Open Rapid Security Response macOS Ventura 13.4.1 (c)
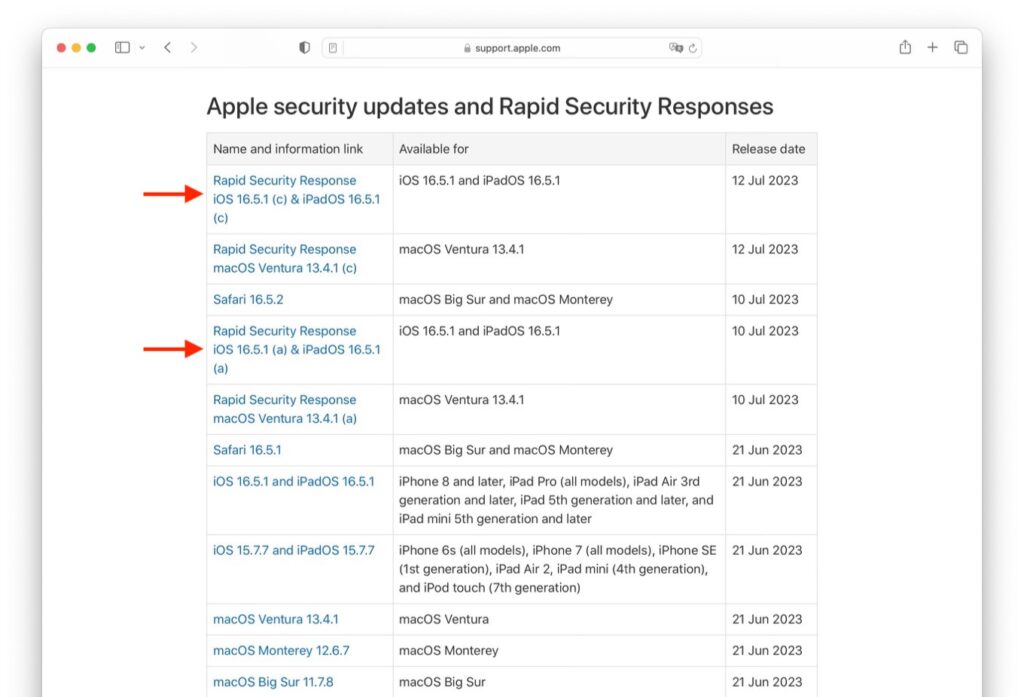 [x=285, y=259]
